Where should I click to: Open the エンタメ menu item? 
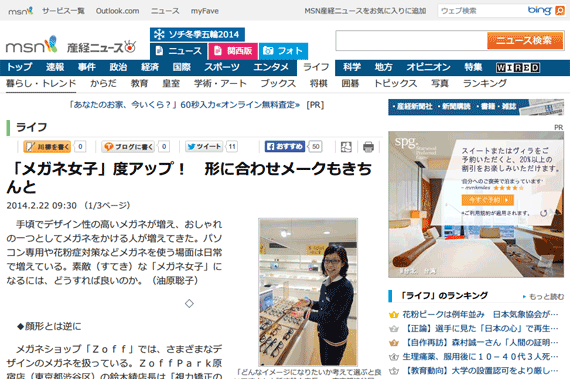pyautogui.click(x=271, y=67)
